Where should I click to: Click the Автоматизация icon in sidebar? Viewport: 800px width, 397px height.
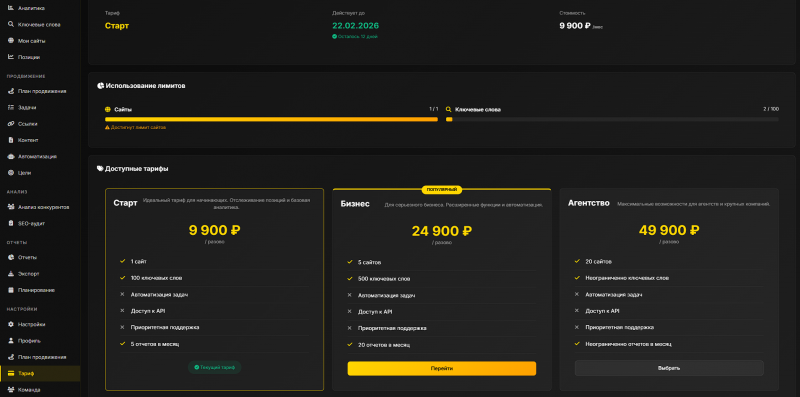(x=11, y=156)
